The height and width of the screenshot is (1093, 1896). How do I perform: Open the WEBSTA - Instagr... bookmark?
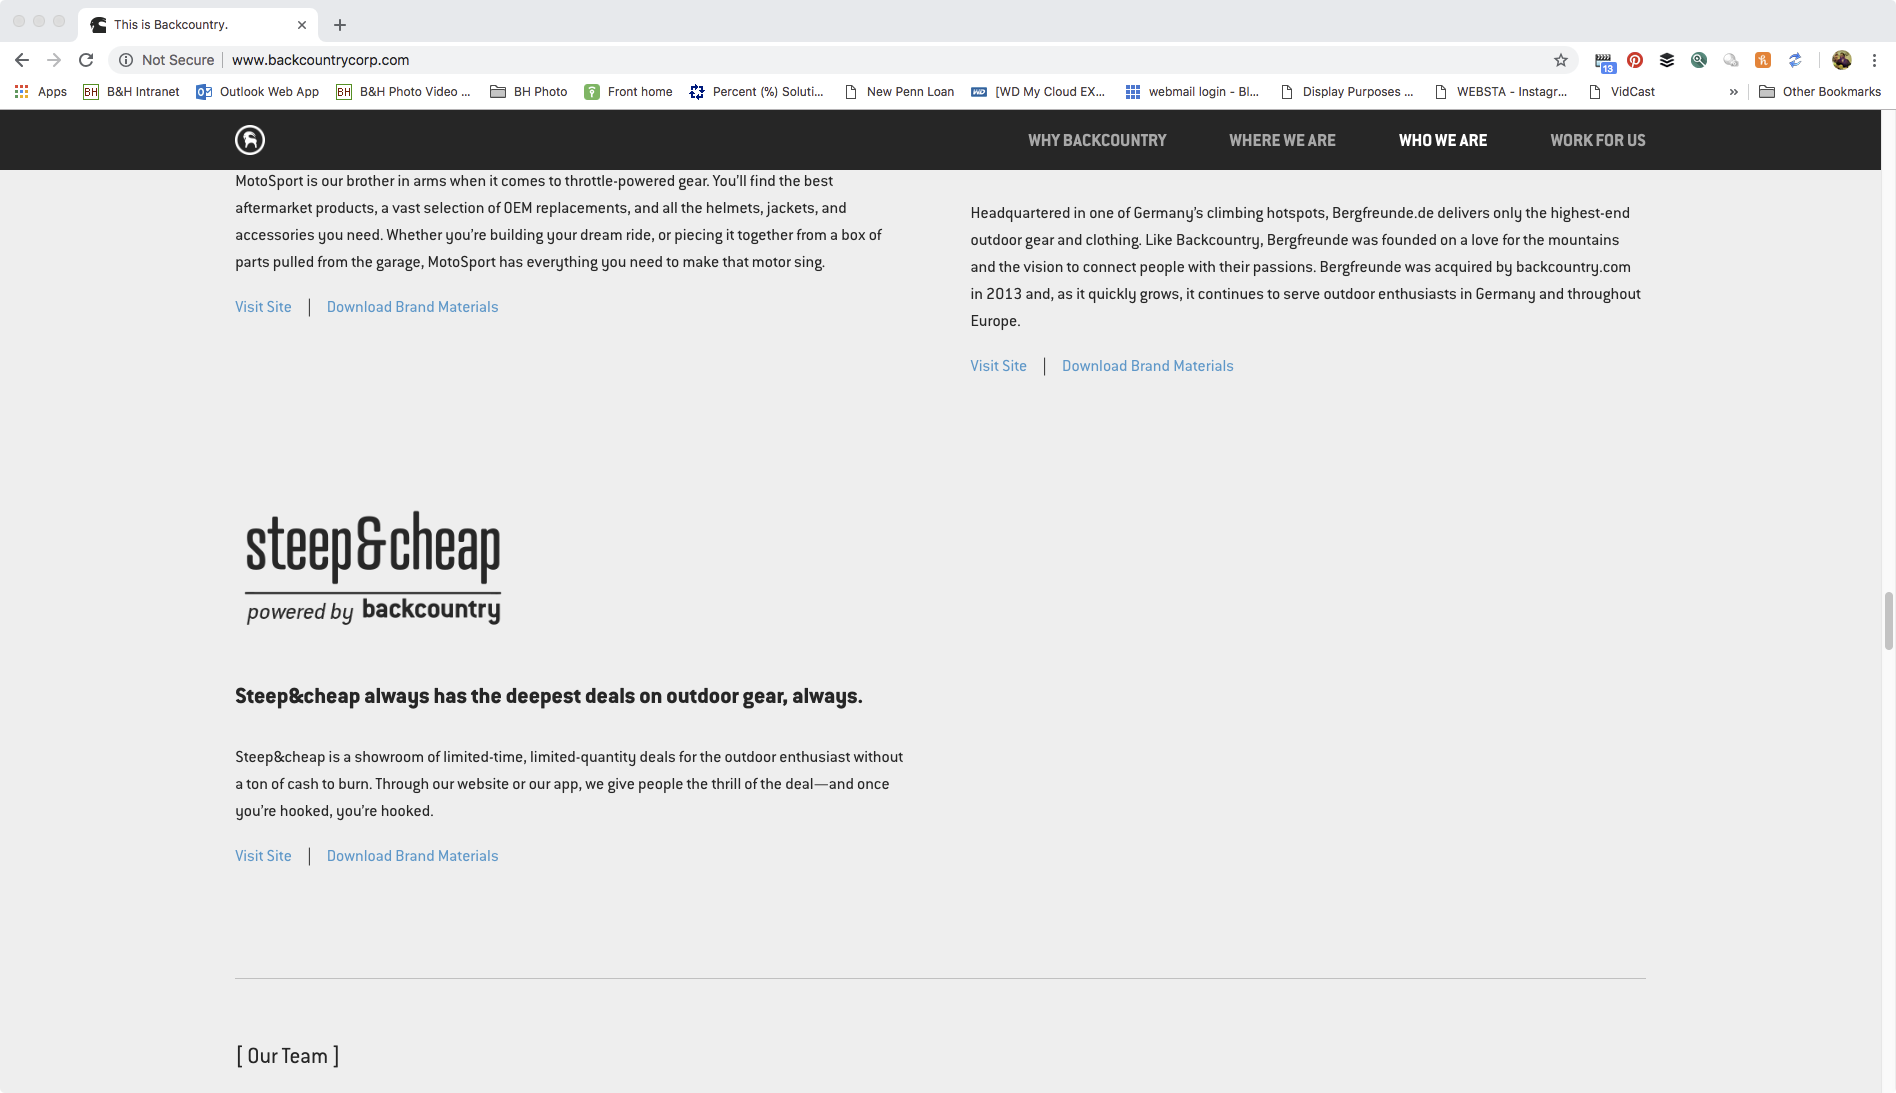click(x=1501, y=91)
